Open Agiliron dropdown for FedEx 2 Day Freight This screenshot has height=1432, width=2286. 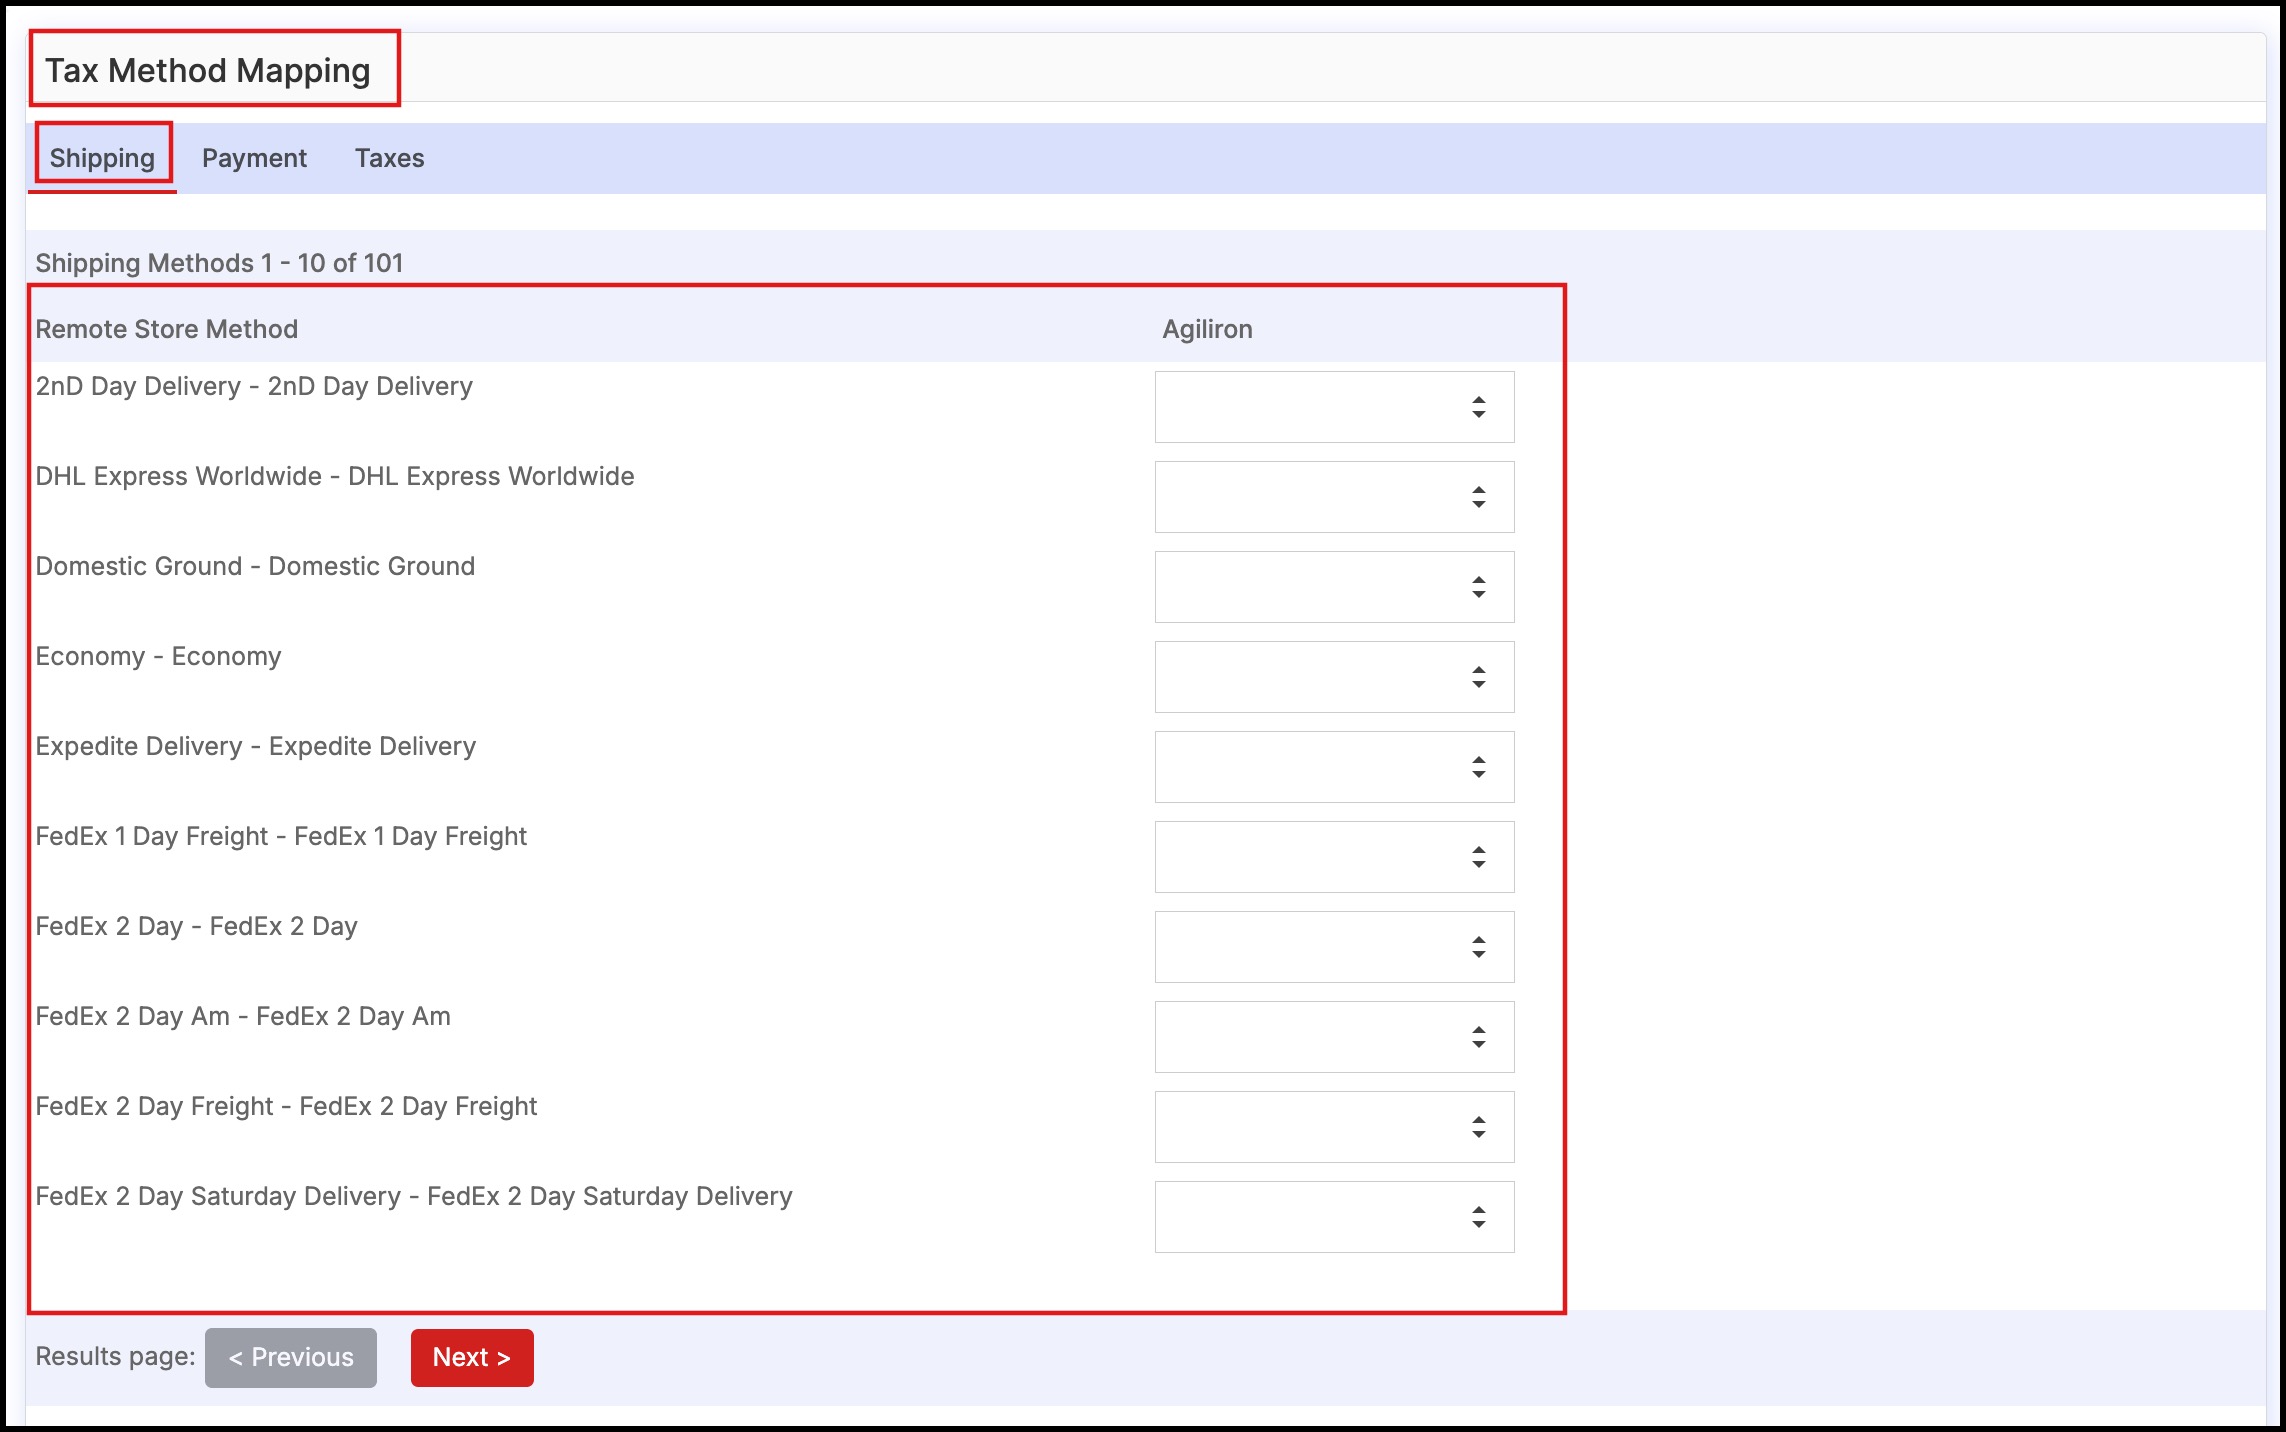pos(1334,1127)
